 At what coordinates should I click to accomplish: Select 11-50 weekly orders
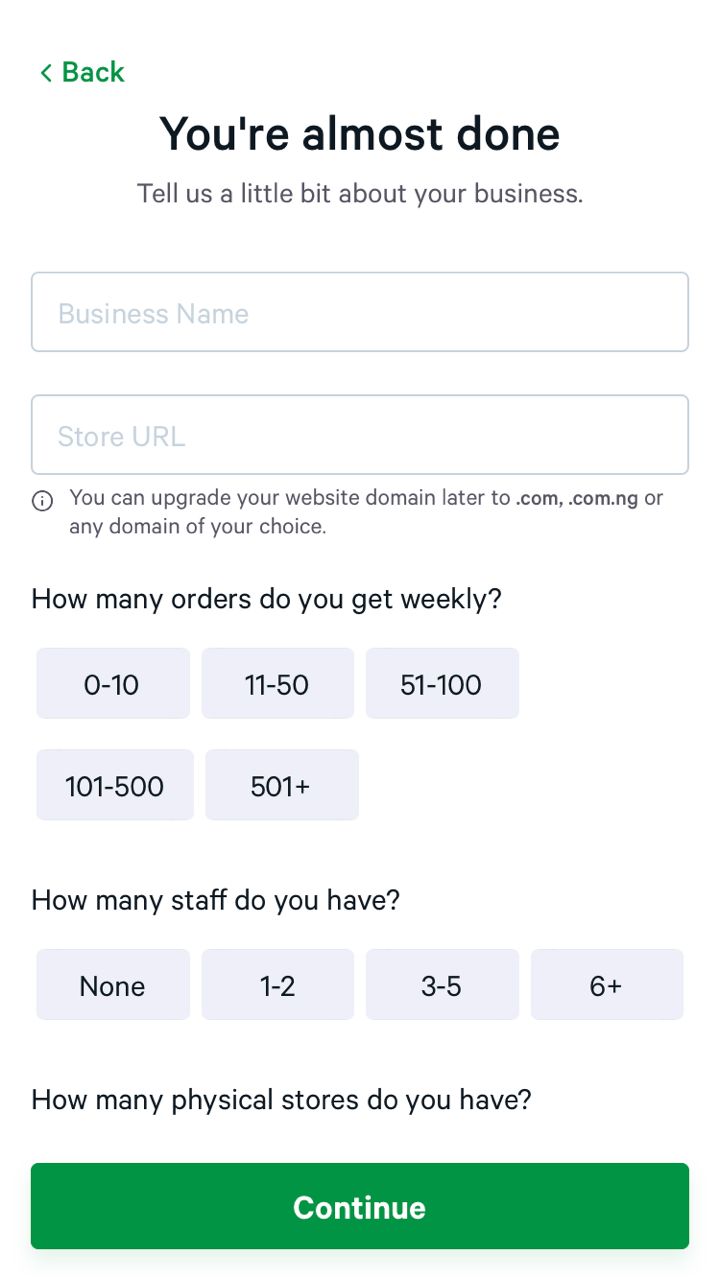(x=278, y=684)
